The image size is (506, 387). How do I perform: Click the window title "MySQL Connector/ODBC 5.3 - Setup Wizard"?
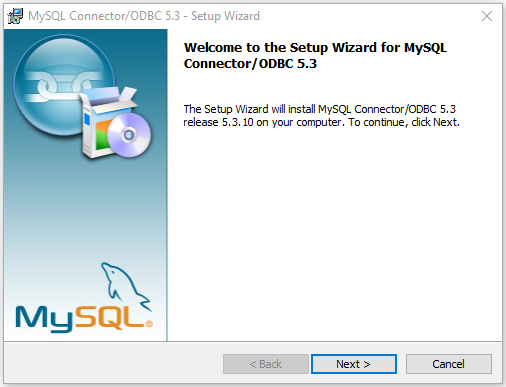click(x=144, y=16)
